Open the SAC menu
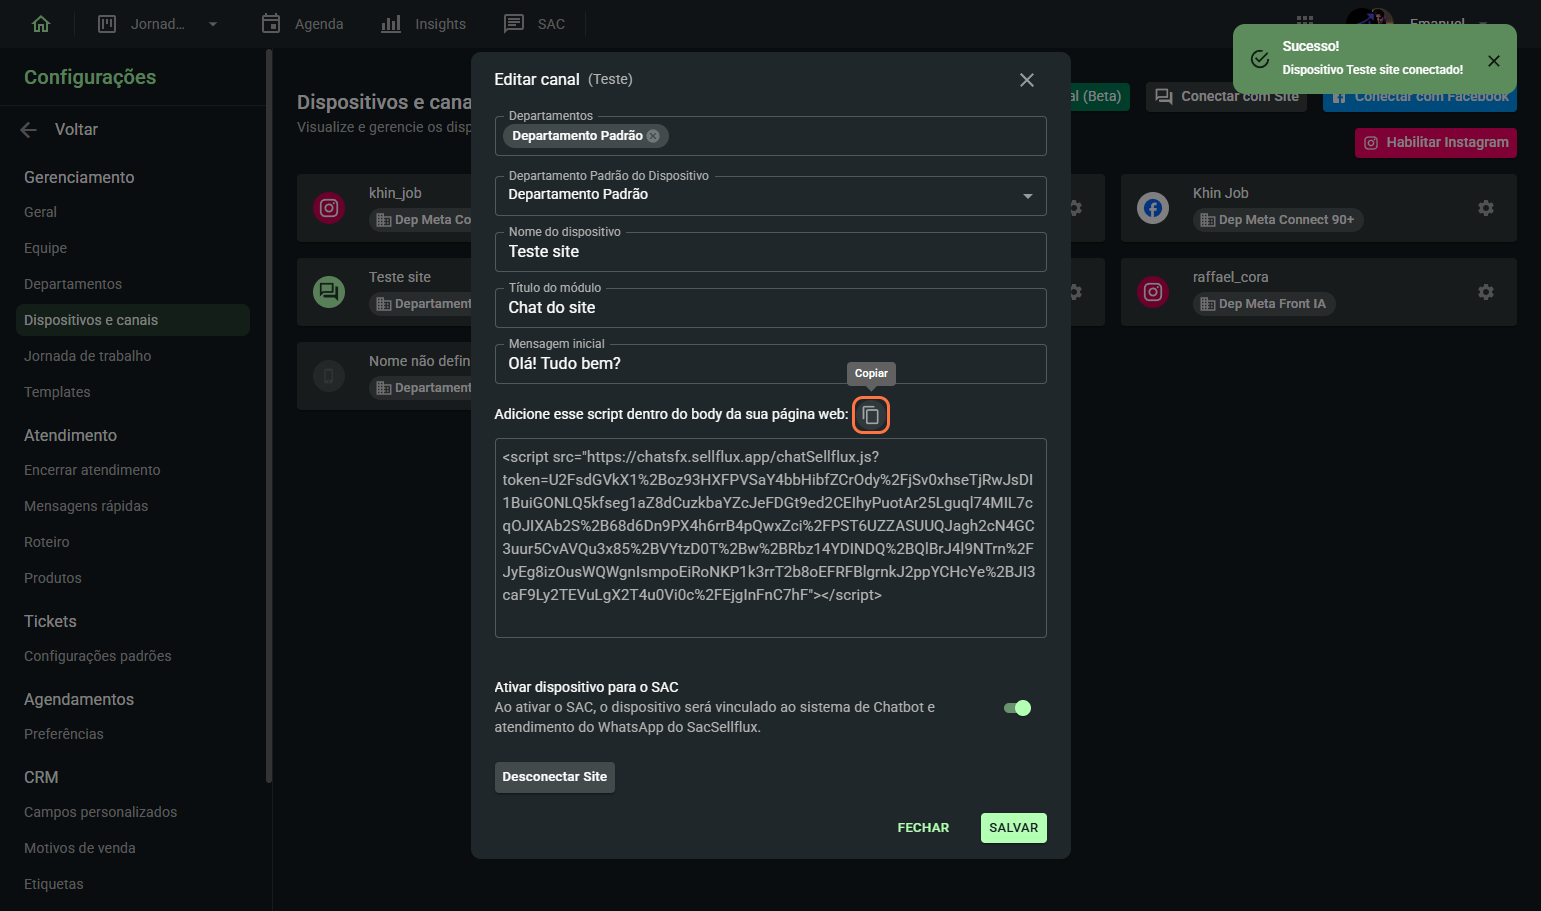The height and width of the screenshot is (911, 1541). click(535, 24)
